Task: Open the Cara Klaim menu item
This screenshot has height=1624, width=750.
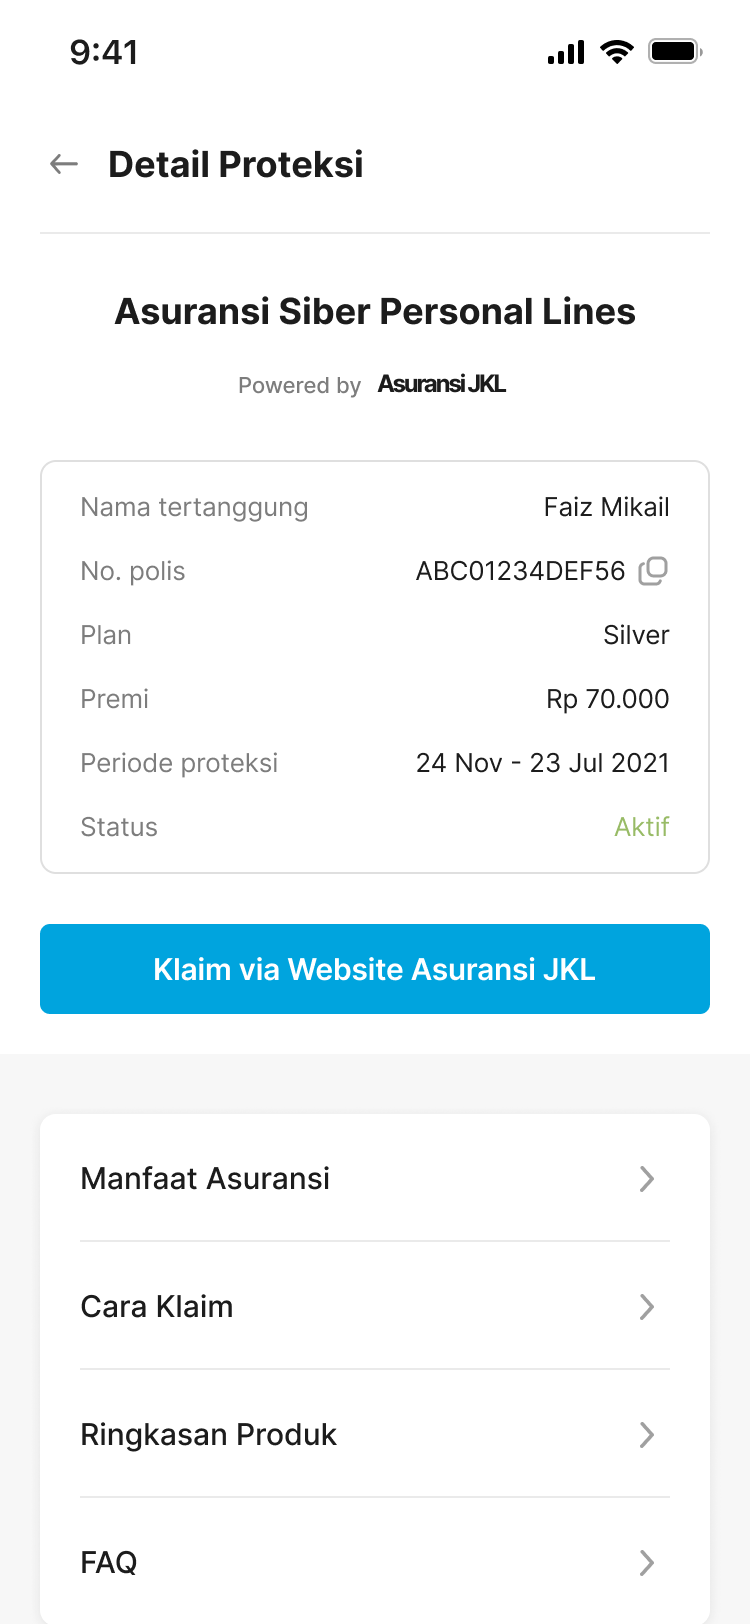Action: [157, 1307]
